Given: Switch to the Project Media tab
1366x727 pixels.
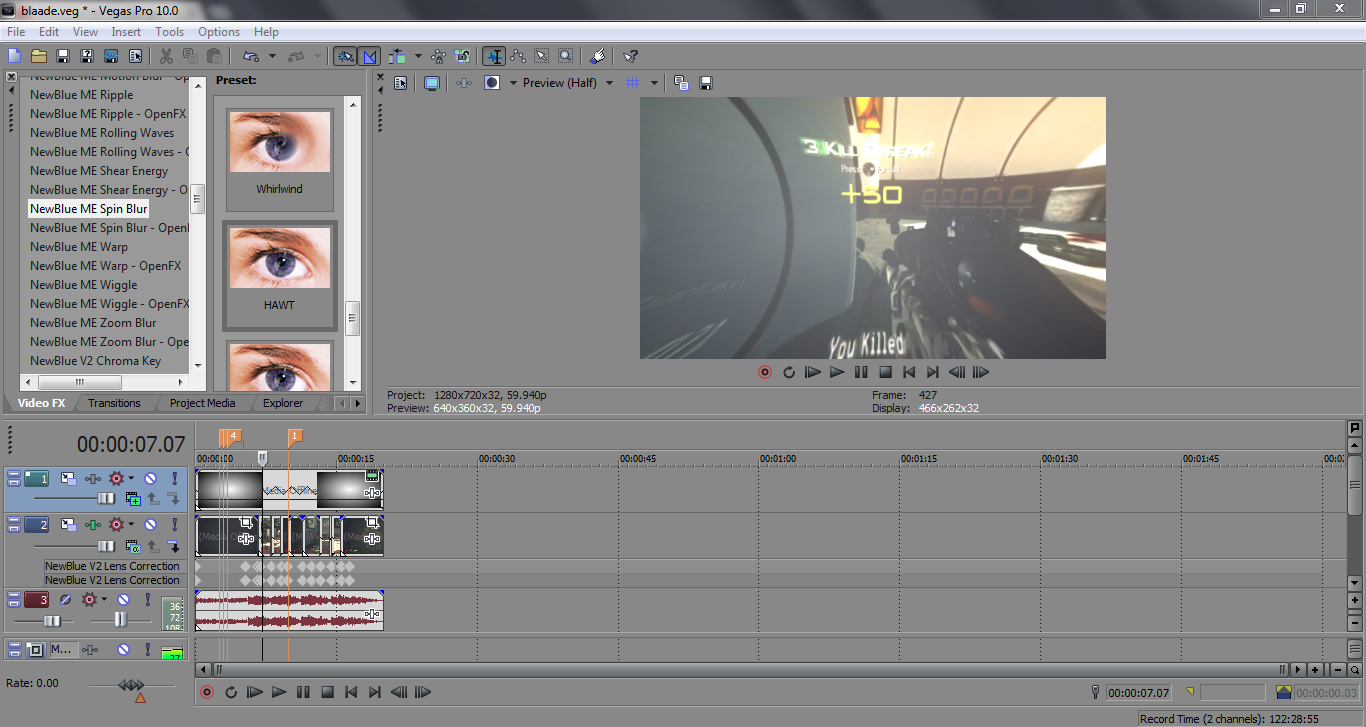Looking at the screenshot, I should (202, 403).
